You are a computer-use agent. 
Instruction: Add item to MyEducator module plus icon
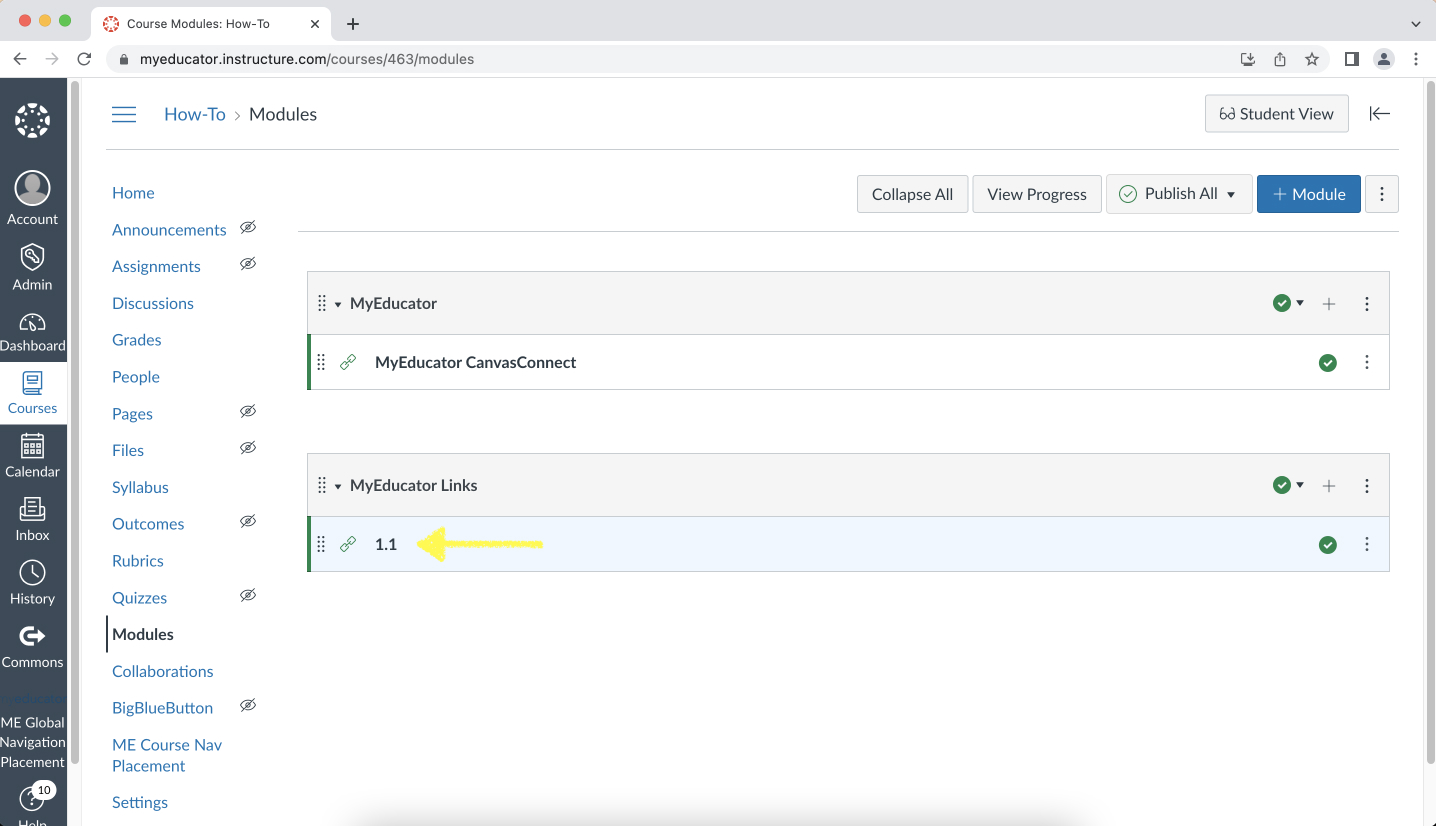pos(1329,304)
